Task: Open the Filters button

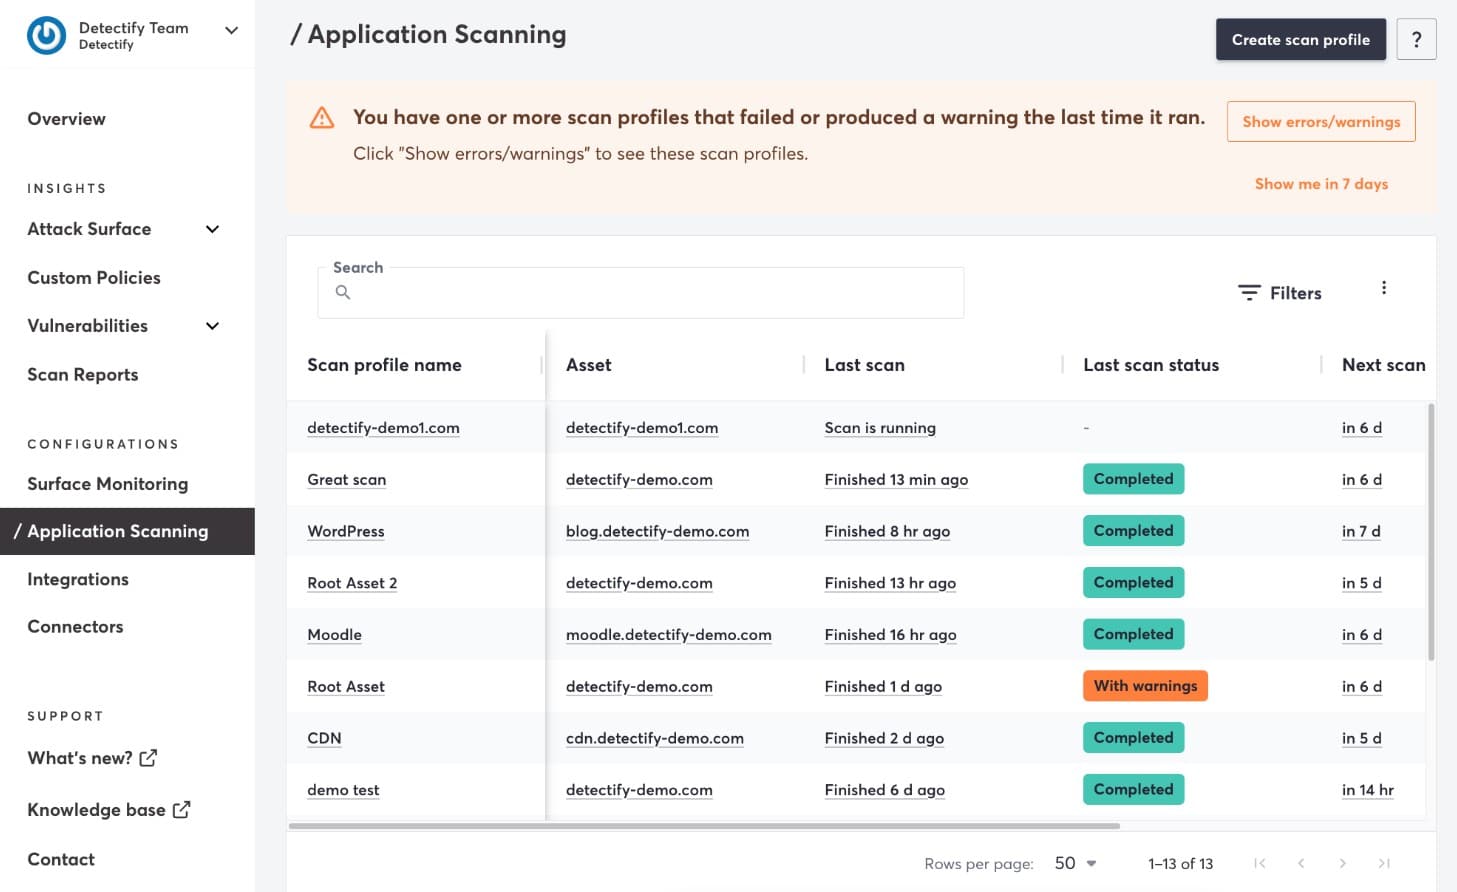Action: [1280, 292]
